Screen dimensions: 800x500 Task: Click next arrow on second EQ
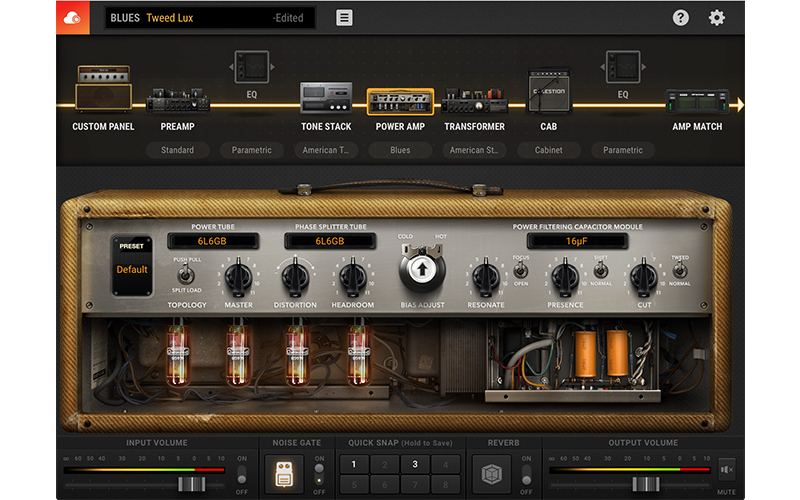pyautogui.click(x=644, y=67)
